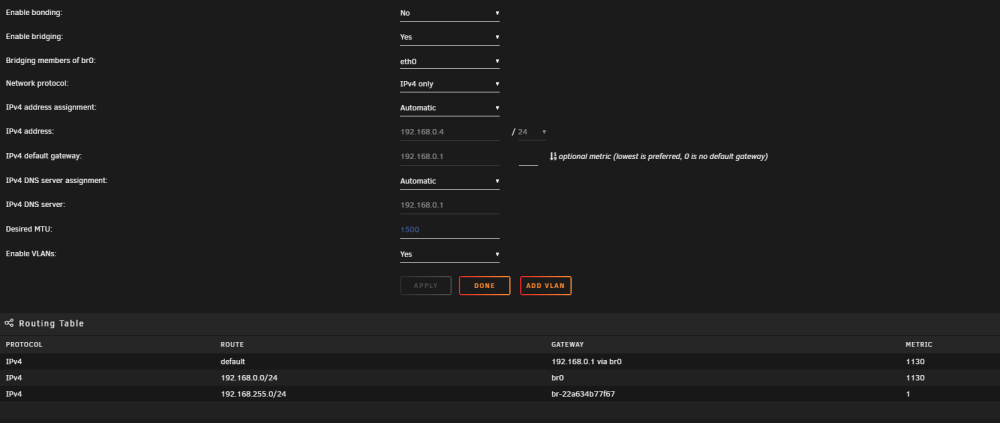Click the br0 gateway cell
The image size is (1000, 423).
(557, 378)
